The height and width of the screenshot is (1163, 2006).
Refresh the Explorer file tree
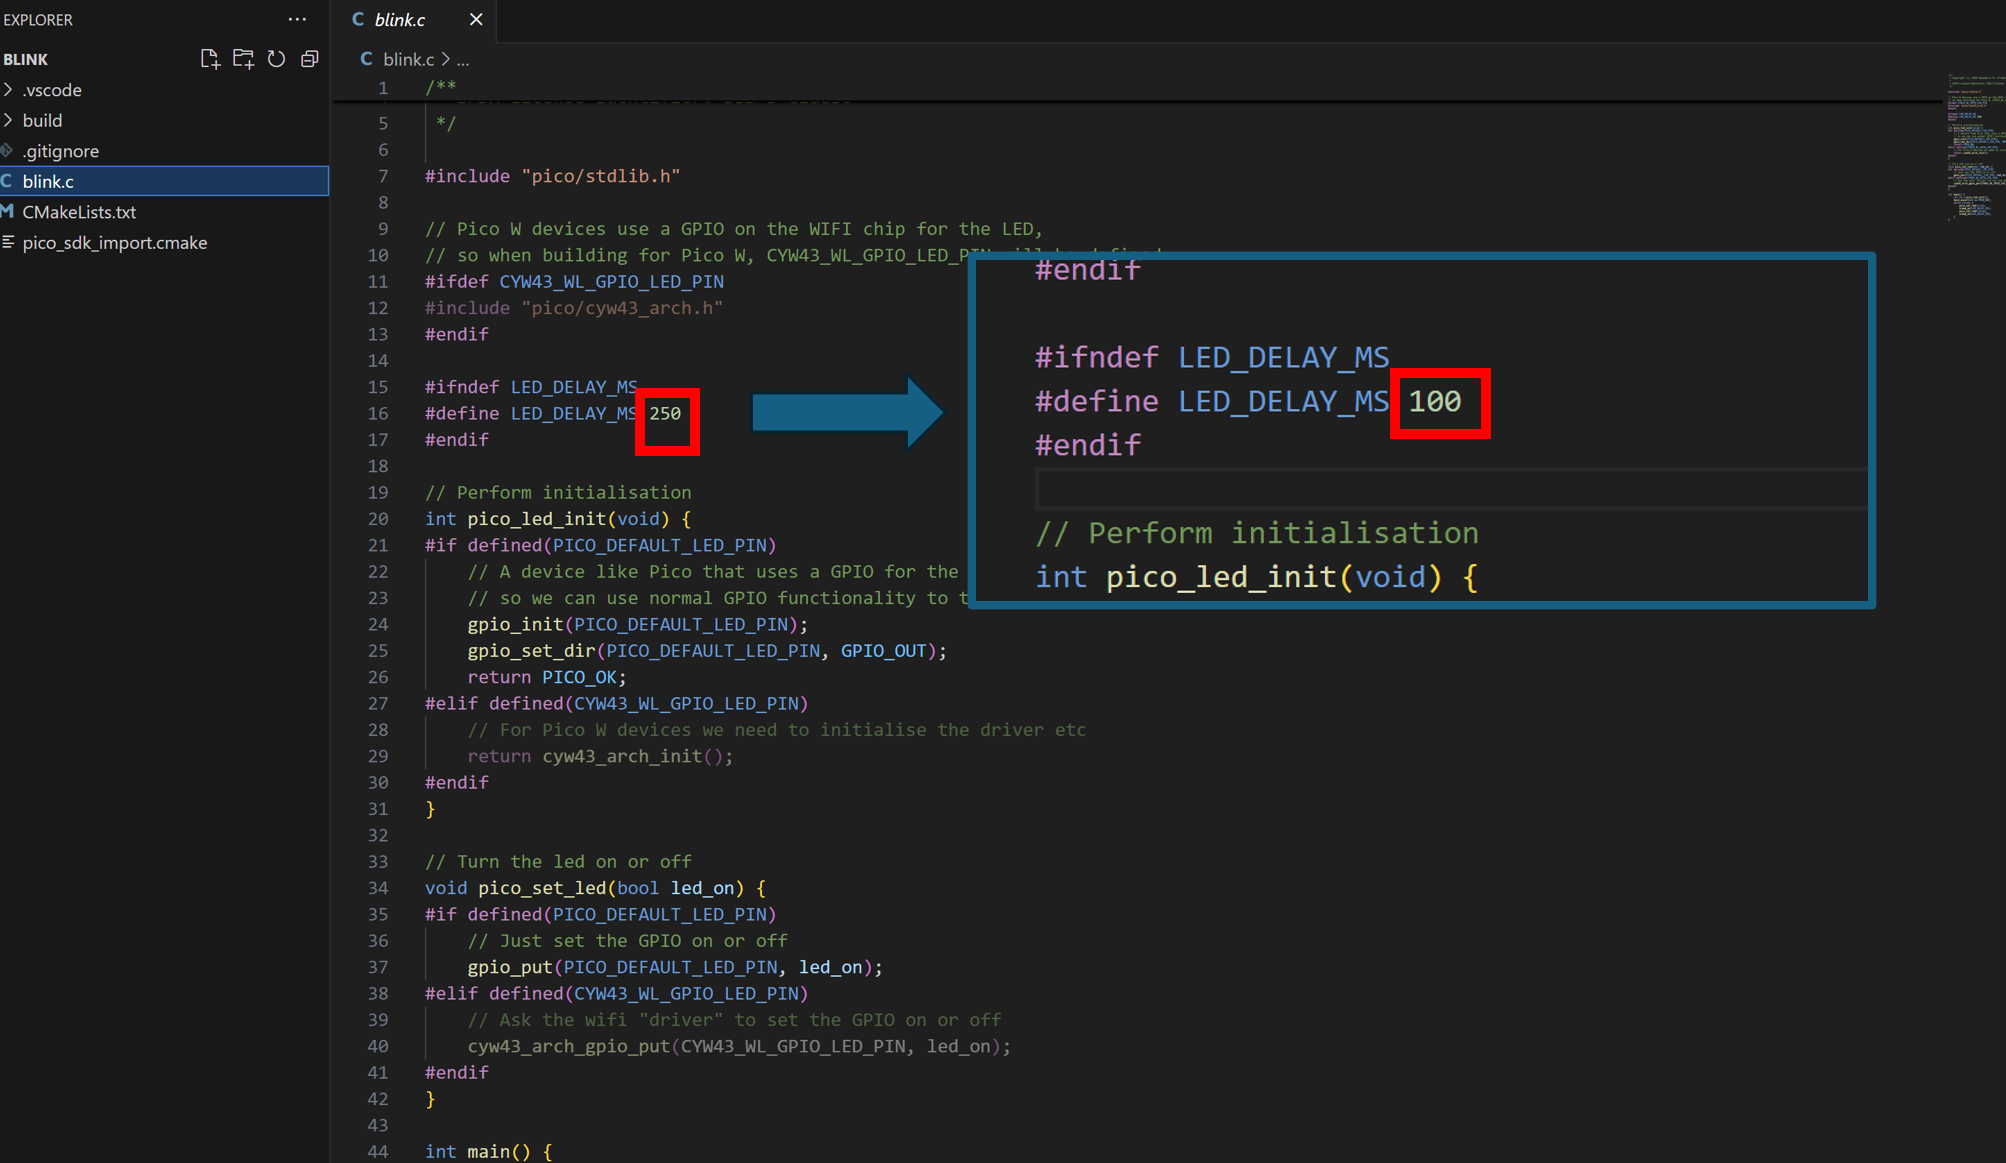pos(276,59)
